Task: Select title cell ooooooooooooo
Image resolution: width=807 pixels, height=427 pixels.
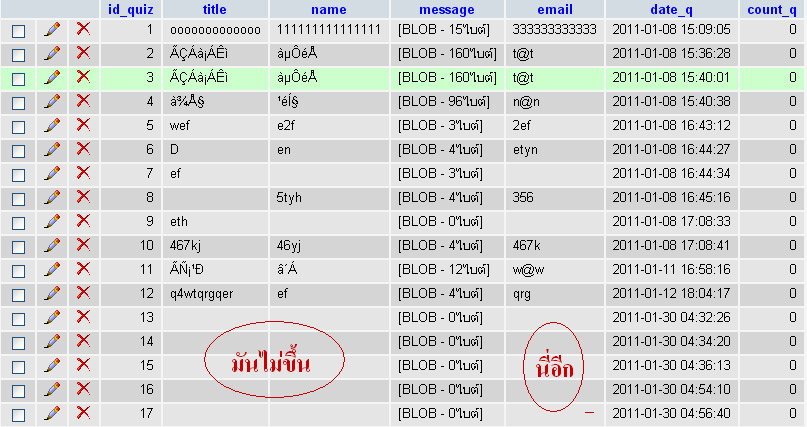Action: [x=215, y=30]
